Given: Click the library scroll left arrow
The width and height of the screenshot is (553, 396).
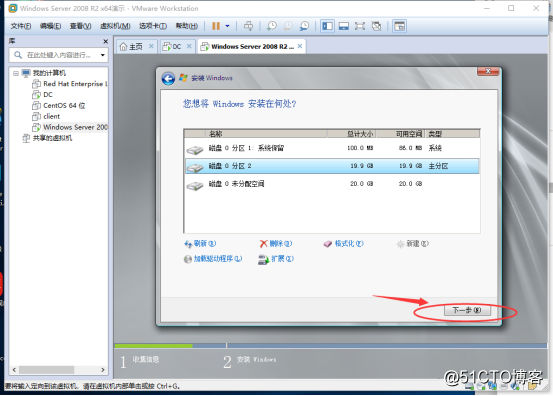Looking at the screenshot, I should tap(14, 370).
